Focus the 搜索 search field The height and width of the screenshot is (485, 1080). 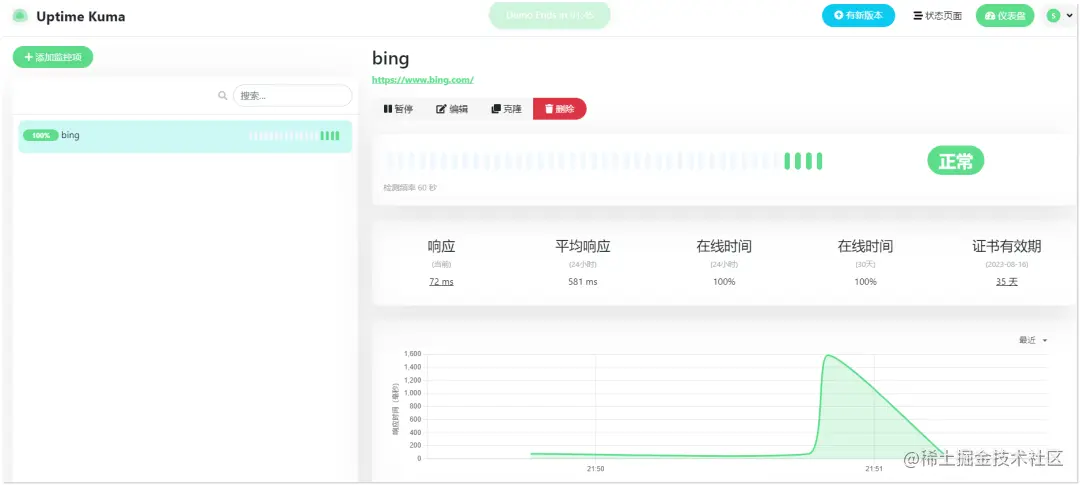[293, 96]
